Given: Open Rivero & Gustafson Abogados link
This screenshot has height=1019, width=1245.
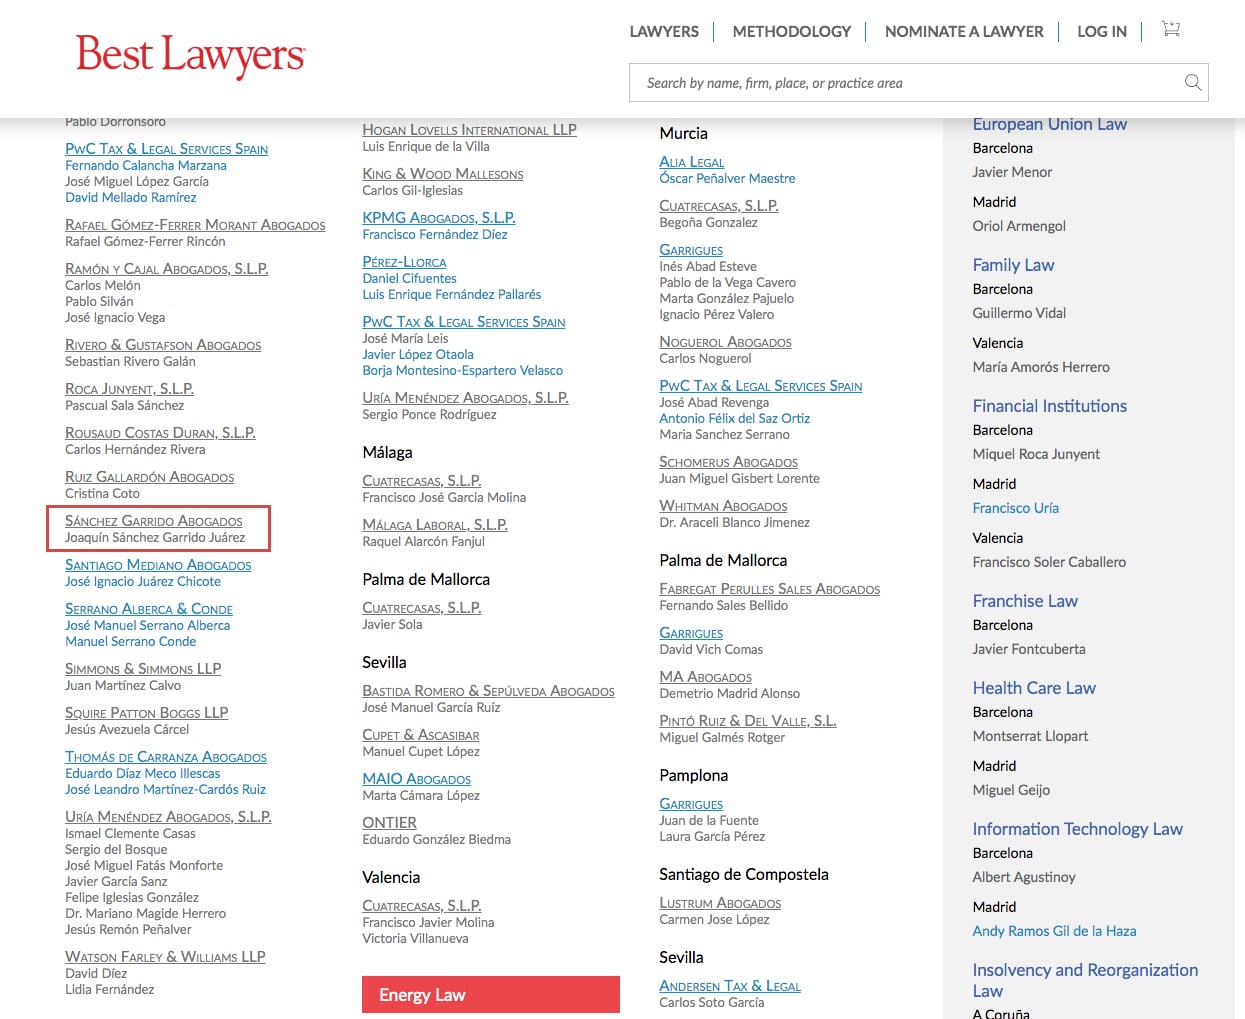Looking at the screenshot, I should pyautogui.click(x=163, y=345).
